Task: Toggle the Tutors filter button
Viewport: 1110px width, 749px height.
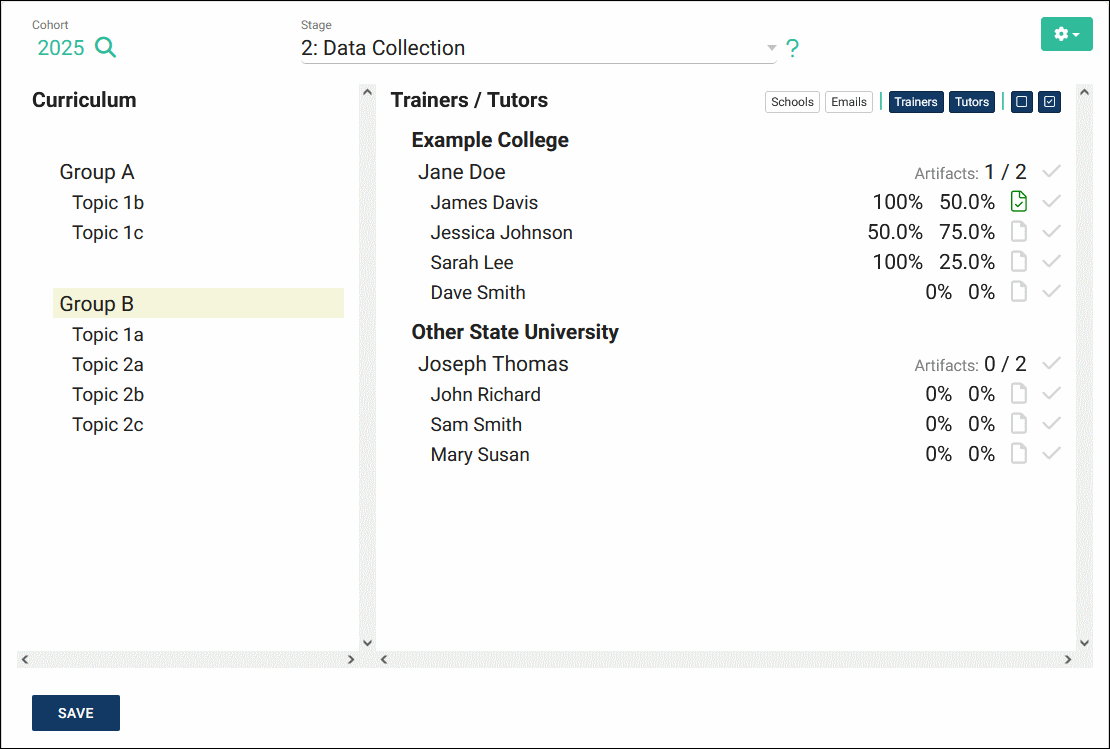Action: click(972, 102)
